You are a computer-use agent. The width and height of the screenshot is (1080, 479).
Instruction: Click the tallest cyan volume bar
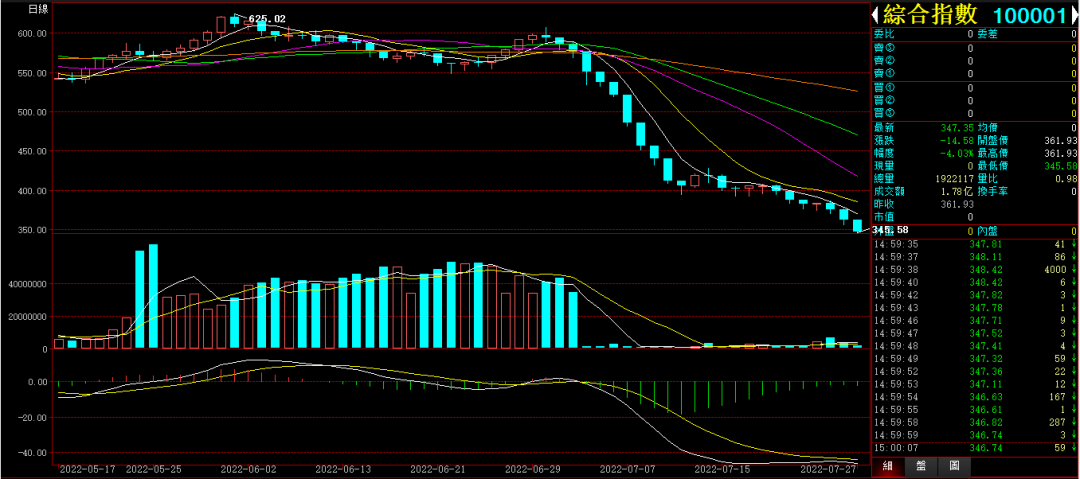coord(153,296)
